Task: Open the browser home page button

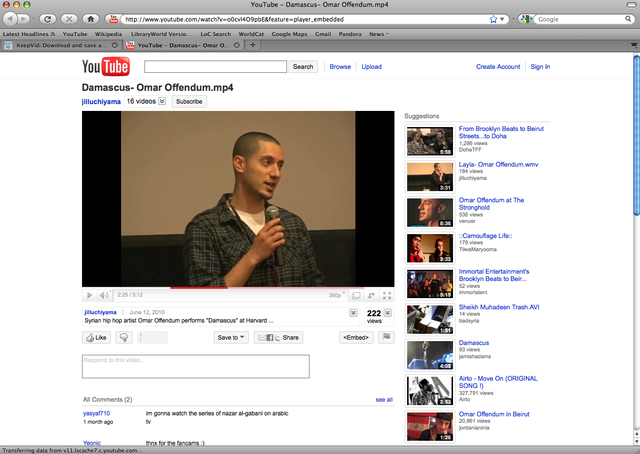Action: click(x=91, y=19)
